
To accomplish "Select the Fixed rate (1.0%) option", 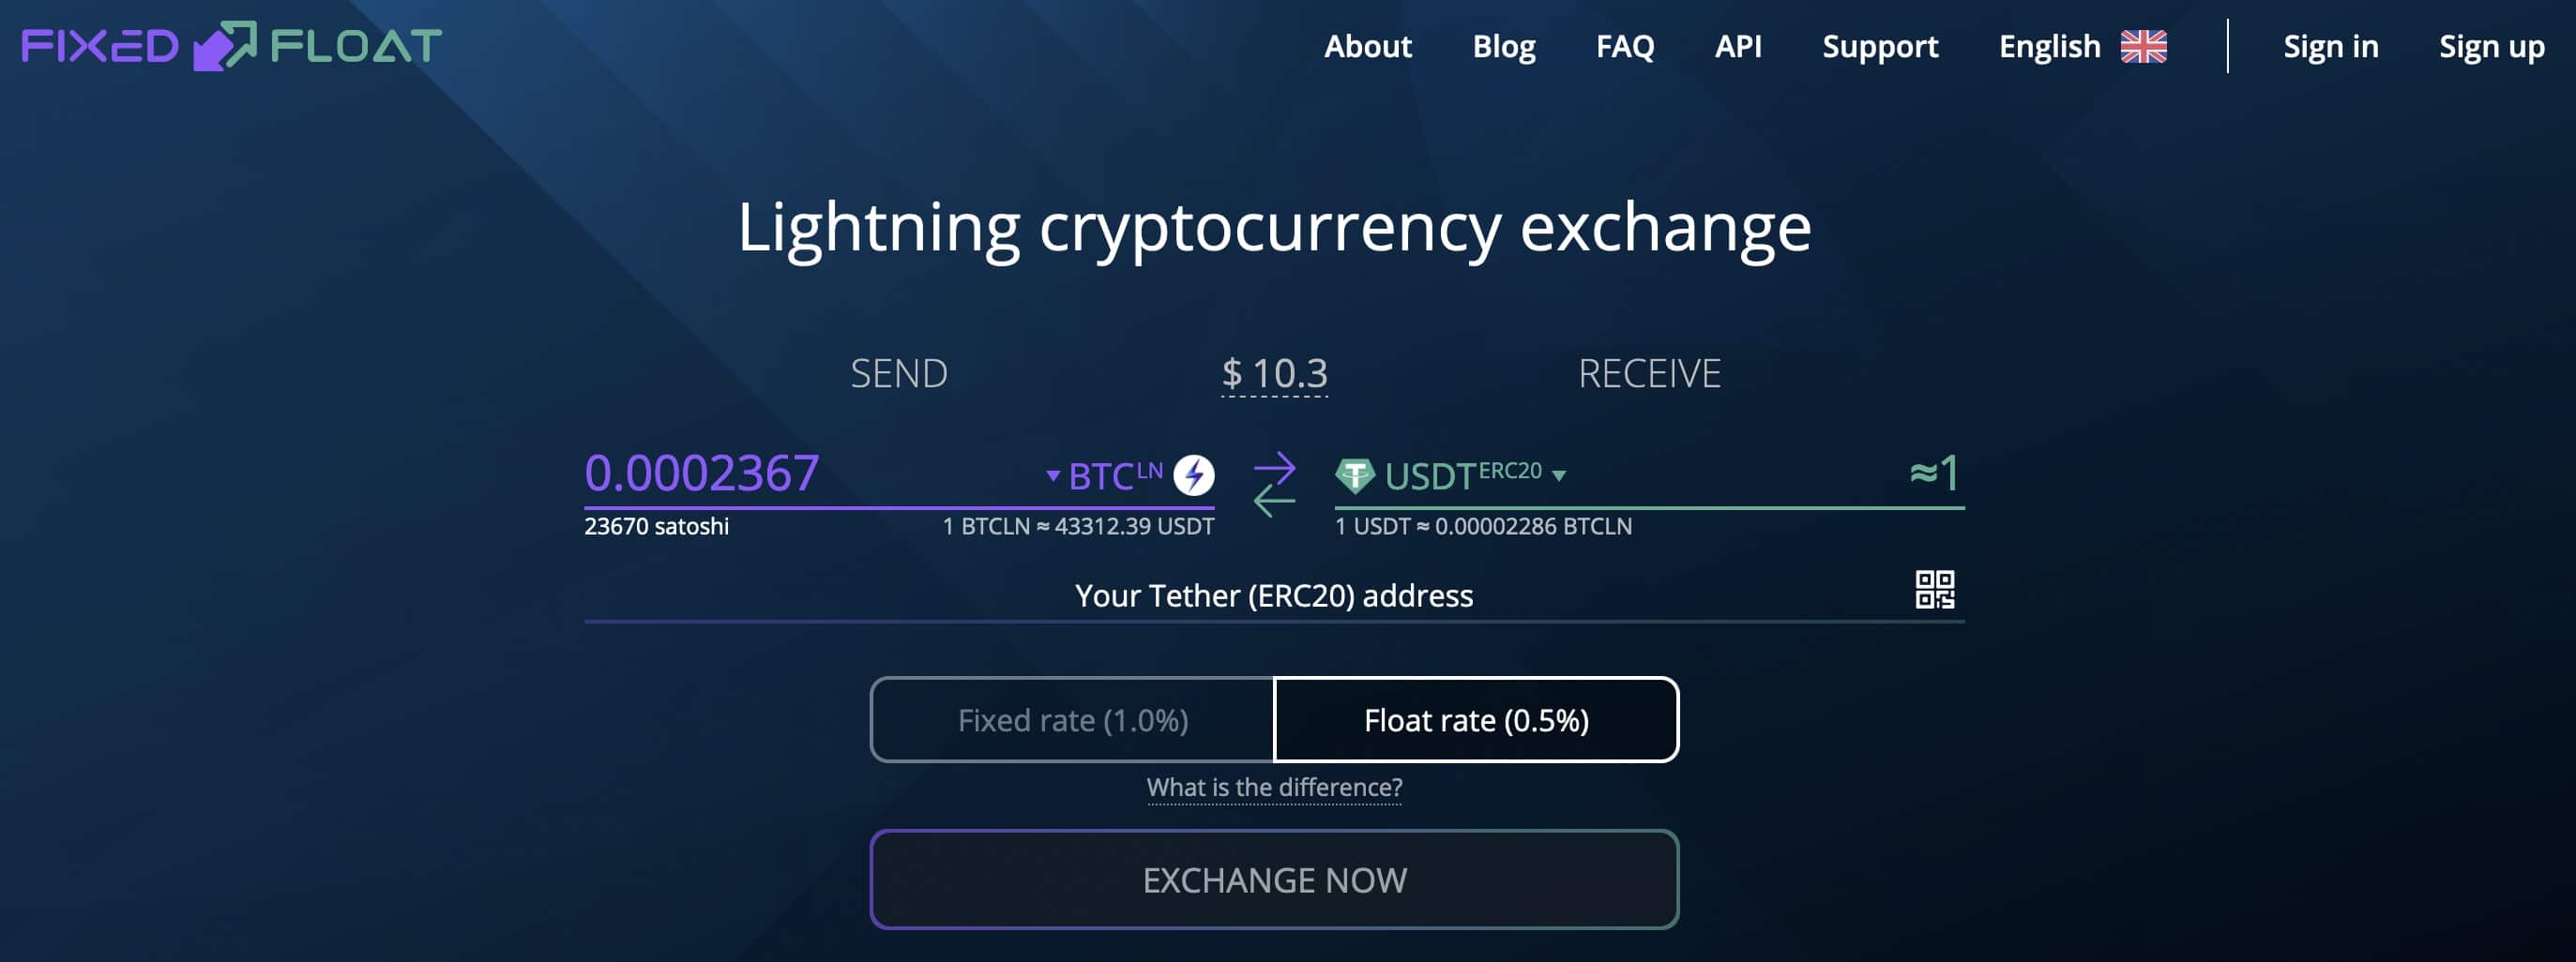I will 1072,720.
